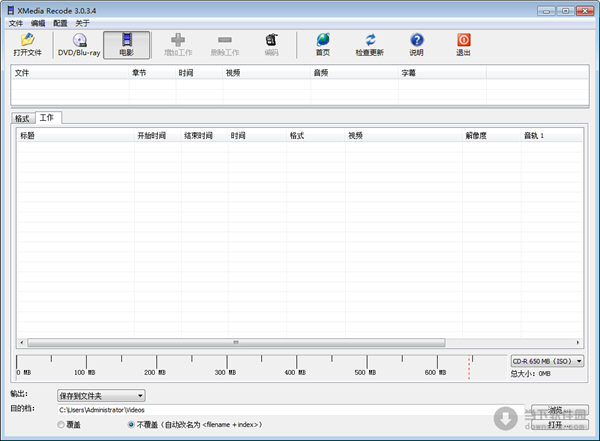
Task: Click the Add Job (增加工作) plus icon
Action: (178, 44)
